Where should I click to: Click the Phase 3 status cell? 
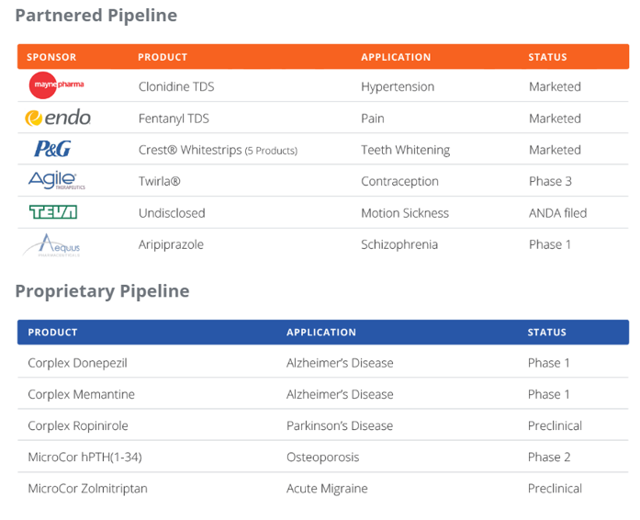pos(550,181)
